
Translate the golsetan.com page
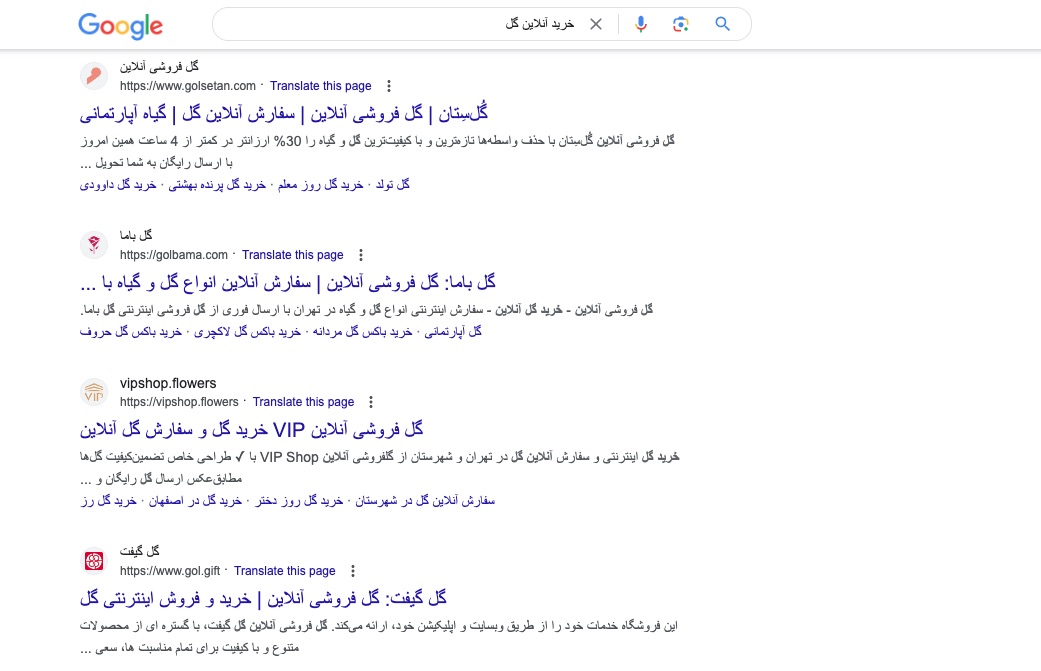point(321,86)
